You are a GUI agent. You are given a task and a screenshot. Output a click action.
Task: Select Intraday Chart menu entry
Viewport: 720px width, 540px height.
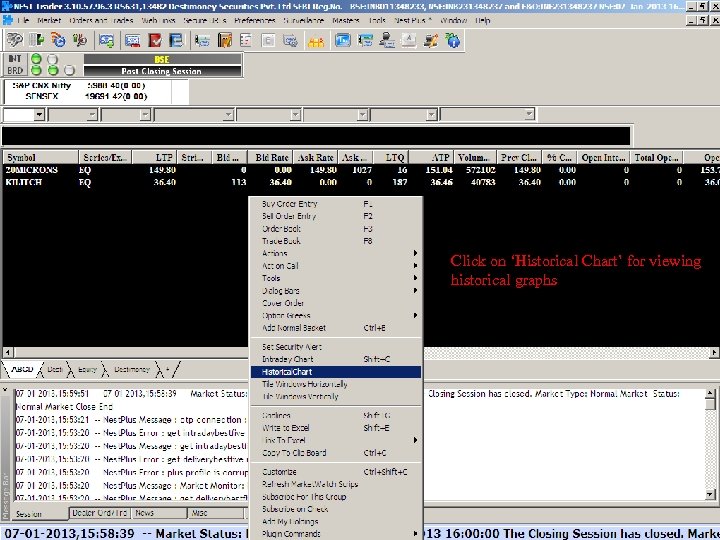336,359
